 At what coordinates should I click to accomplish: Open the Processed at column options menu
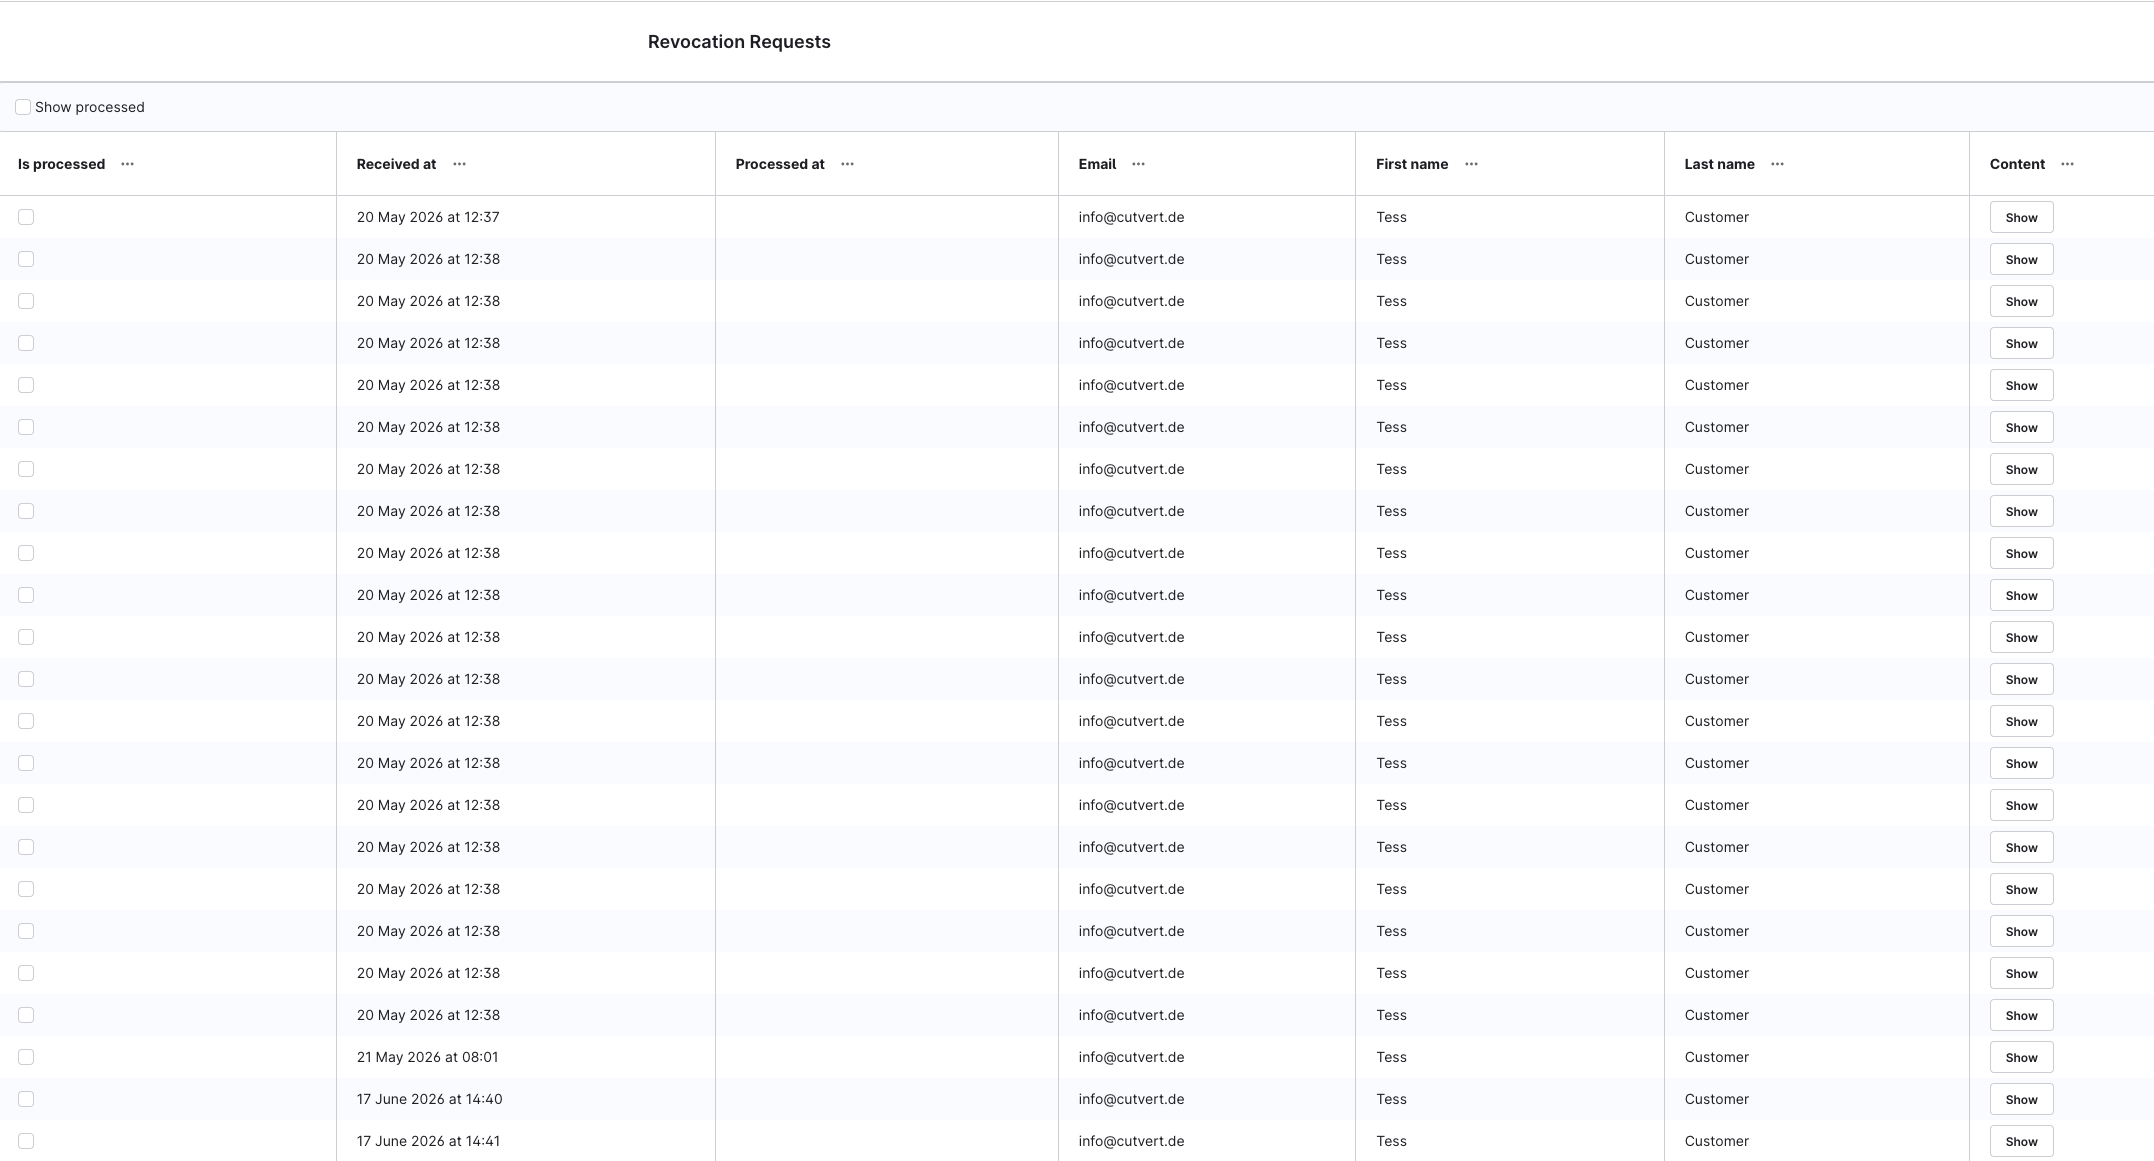pyautogui.click(x=847, y=164)
